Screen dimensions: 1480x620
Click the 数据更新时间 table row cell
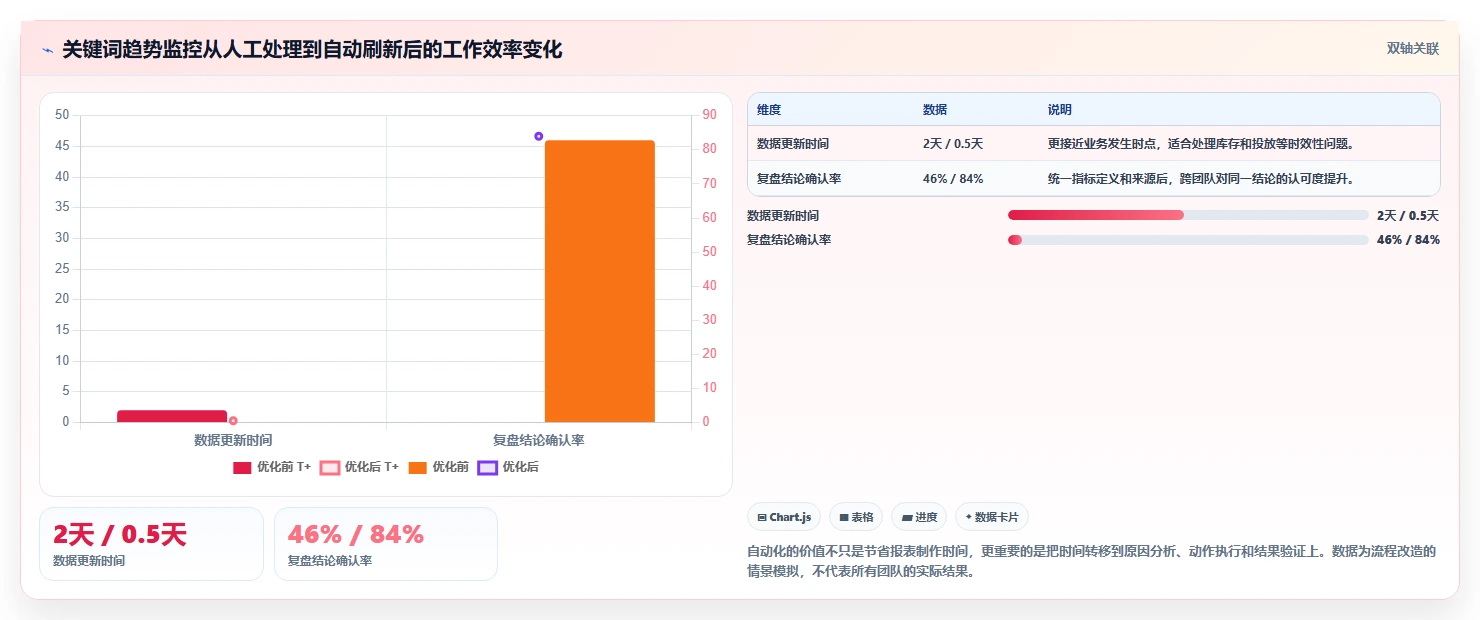point(793,143)
